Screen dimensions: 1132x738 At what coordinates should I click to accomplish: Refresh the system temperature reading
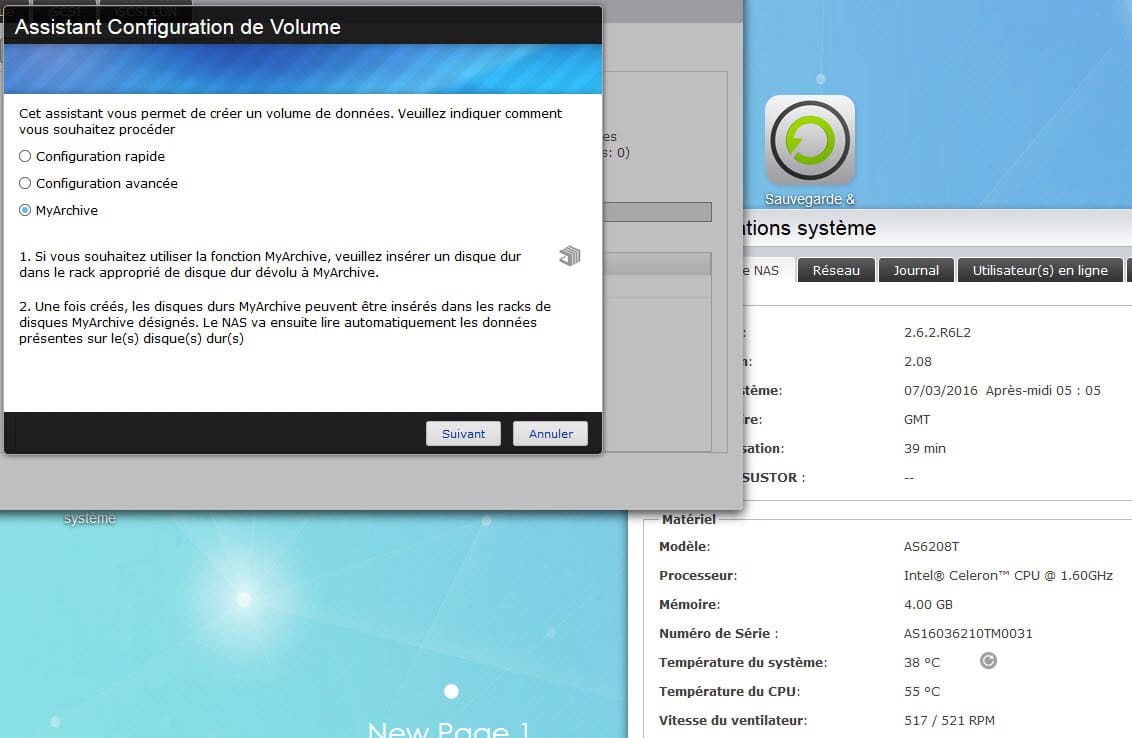[x=988, y=661]
